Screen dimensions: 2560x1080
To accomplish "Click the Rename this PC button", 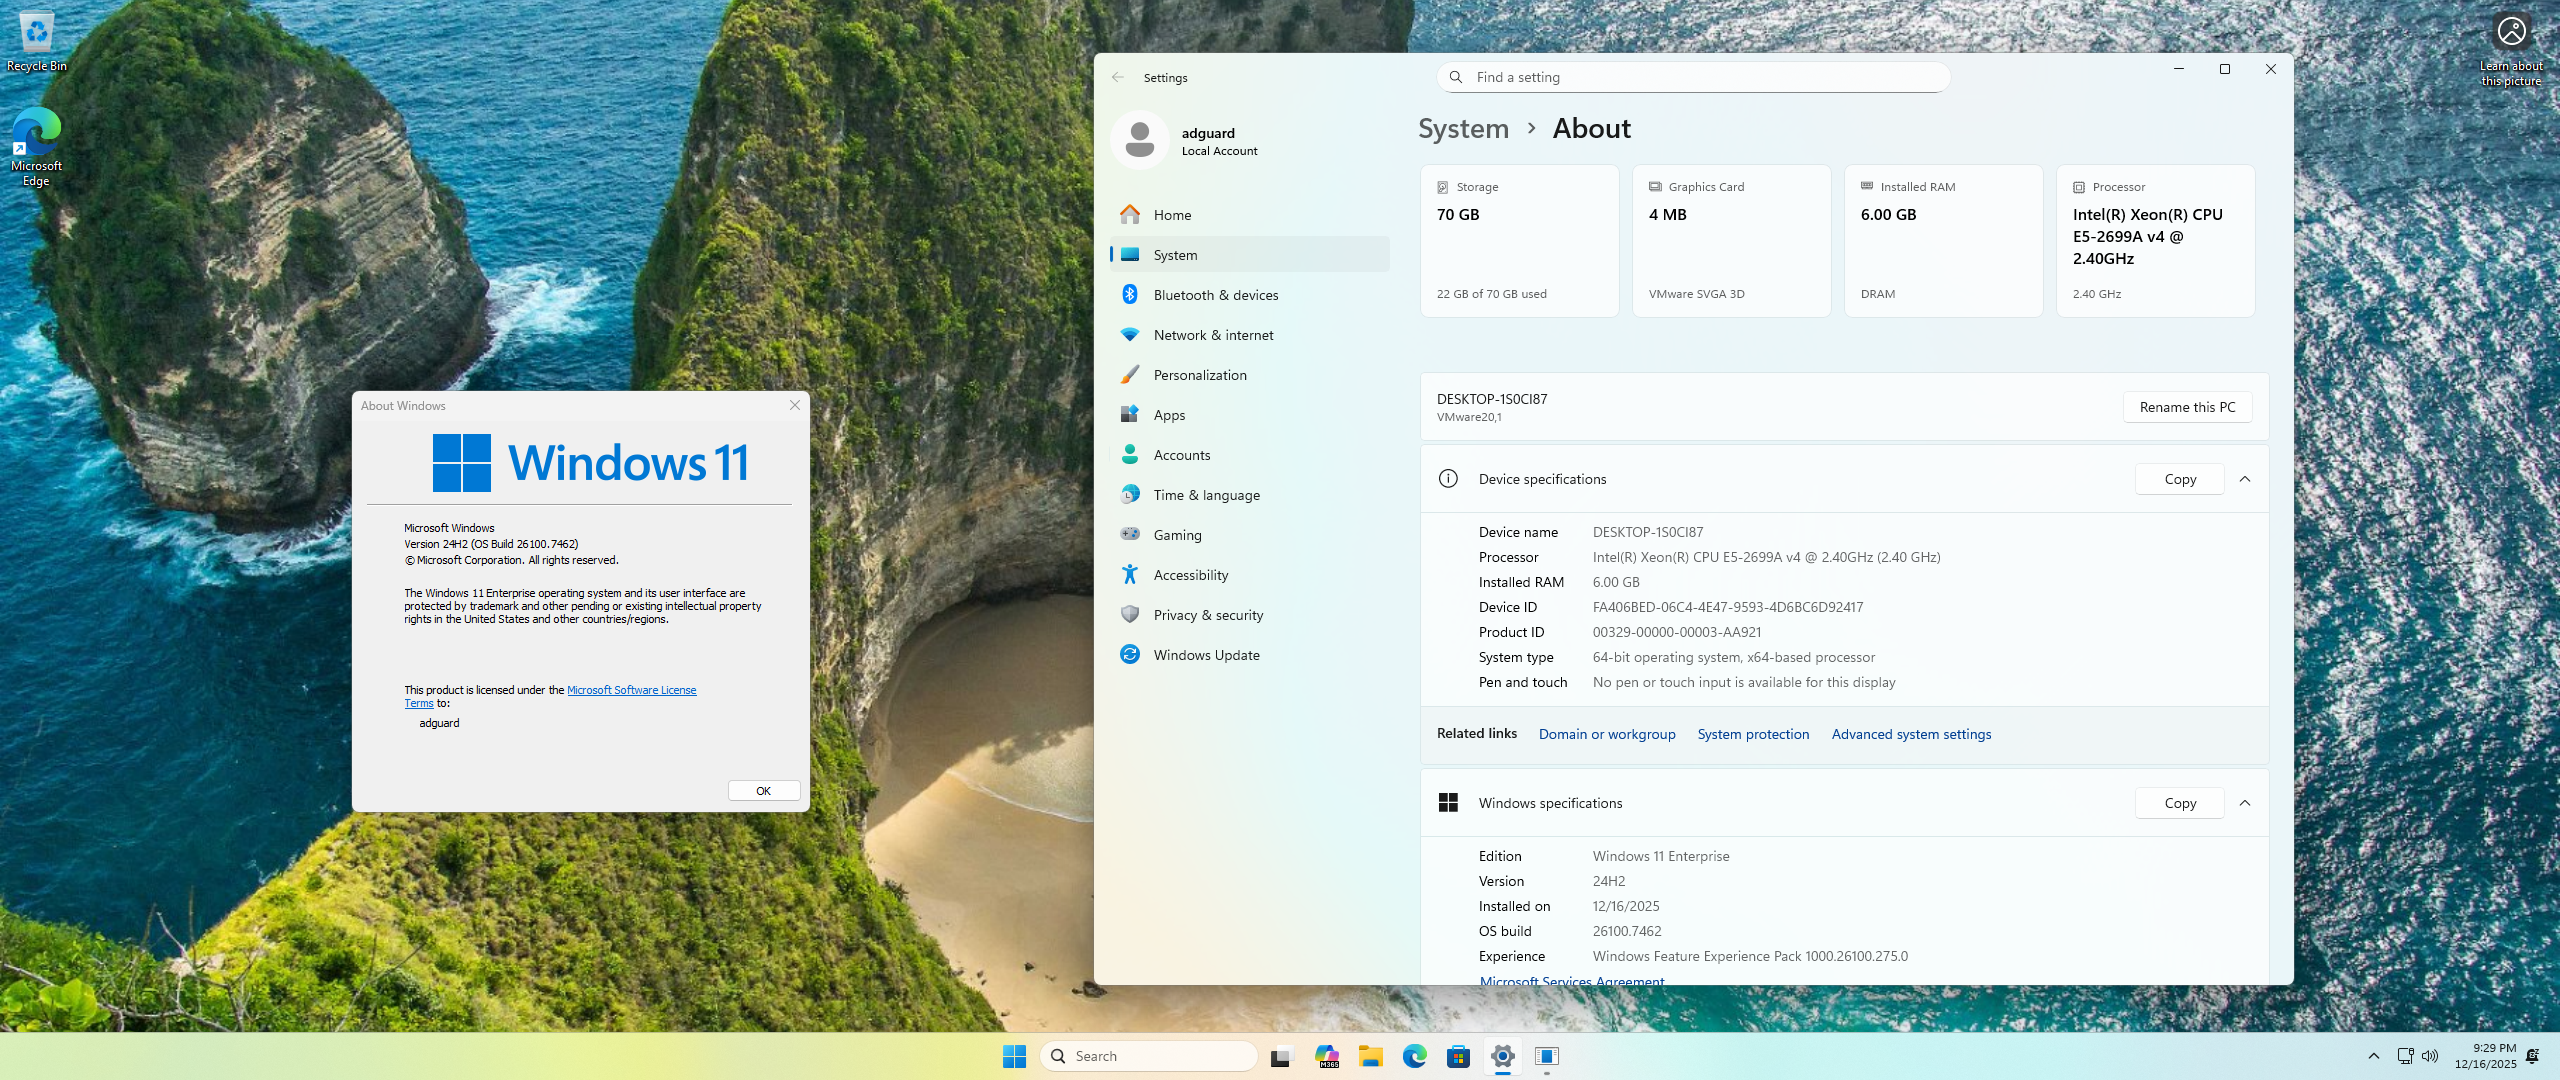I will pos(2187,407).
